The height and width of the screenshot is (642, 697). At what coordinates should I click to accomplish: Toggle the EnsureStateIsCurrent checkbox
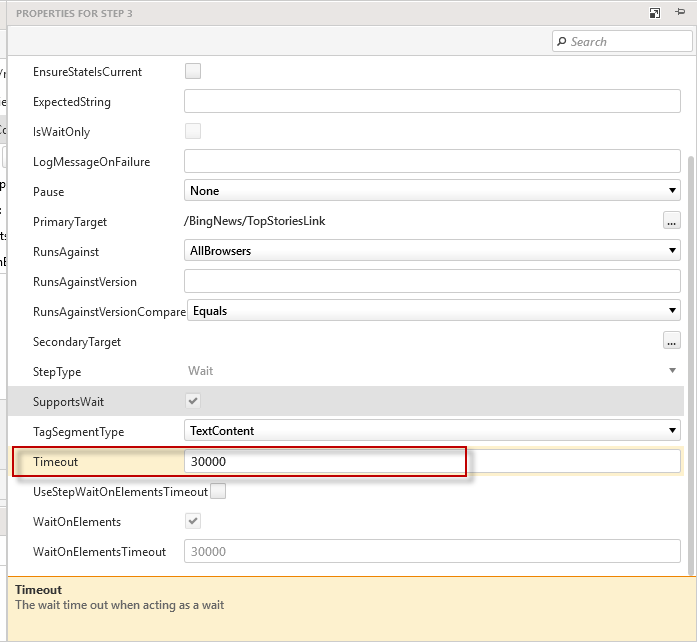click(193, 71)
